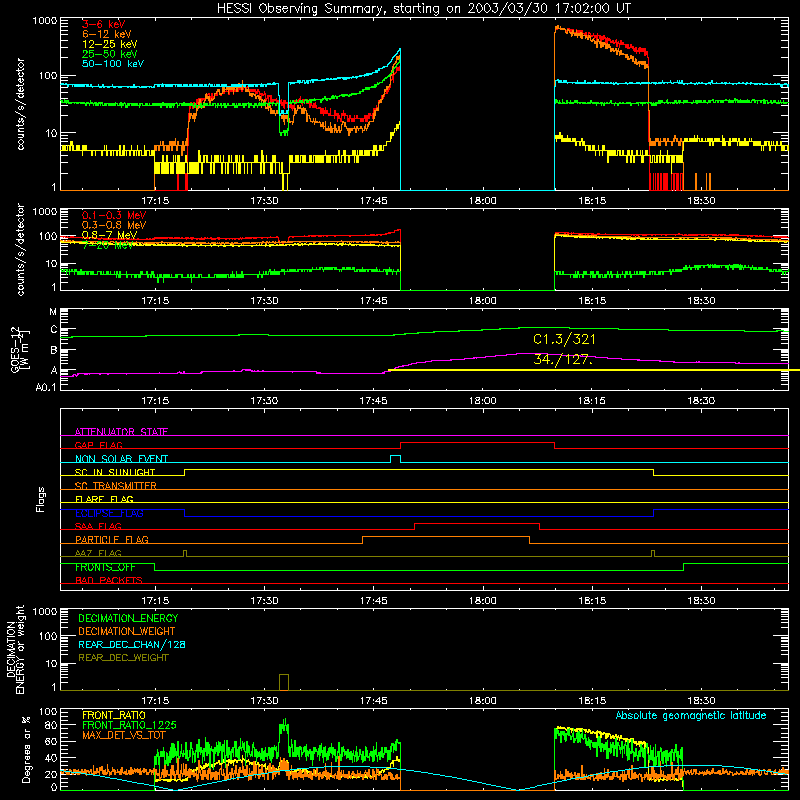
Task: Click the REAR_DEC_WEIGHT rectangular pulse in decimation plot
Action: point(284,682)
